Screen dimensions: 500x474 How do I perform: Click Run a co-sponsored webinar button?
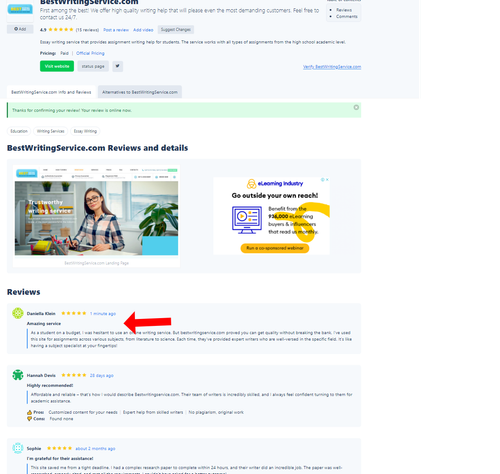point(275,248)
